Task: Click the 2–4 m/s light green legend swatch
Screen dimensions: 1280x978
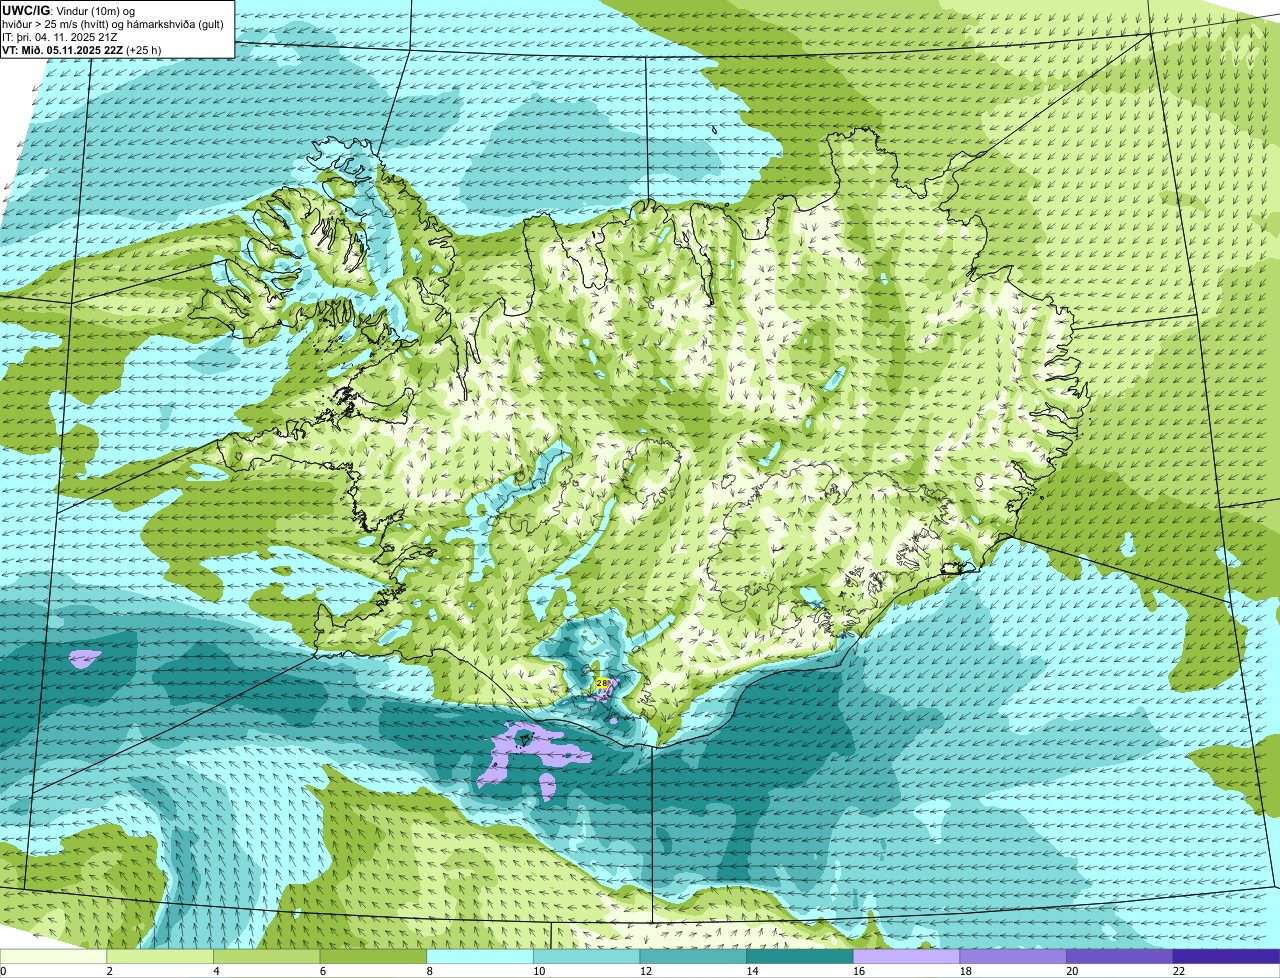Action: click(160, 957)
